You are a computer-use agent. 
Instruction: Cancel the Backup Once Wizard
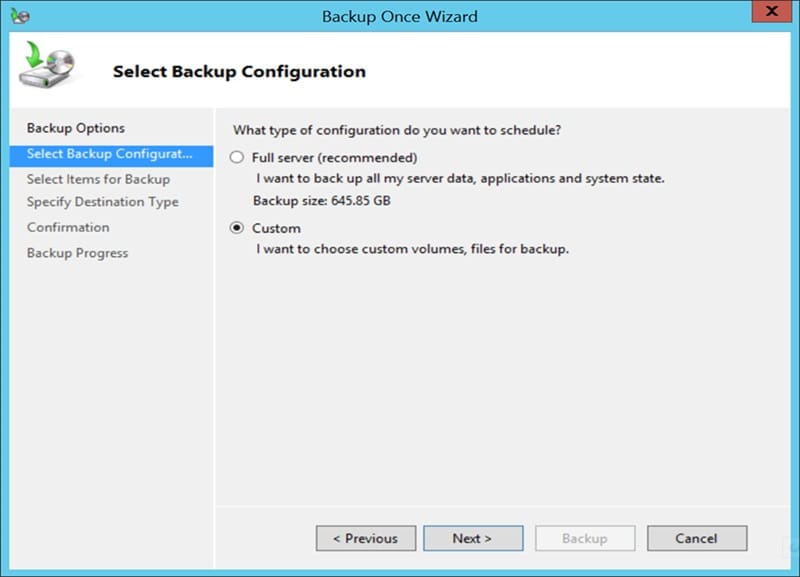pos(697,538)
